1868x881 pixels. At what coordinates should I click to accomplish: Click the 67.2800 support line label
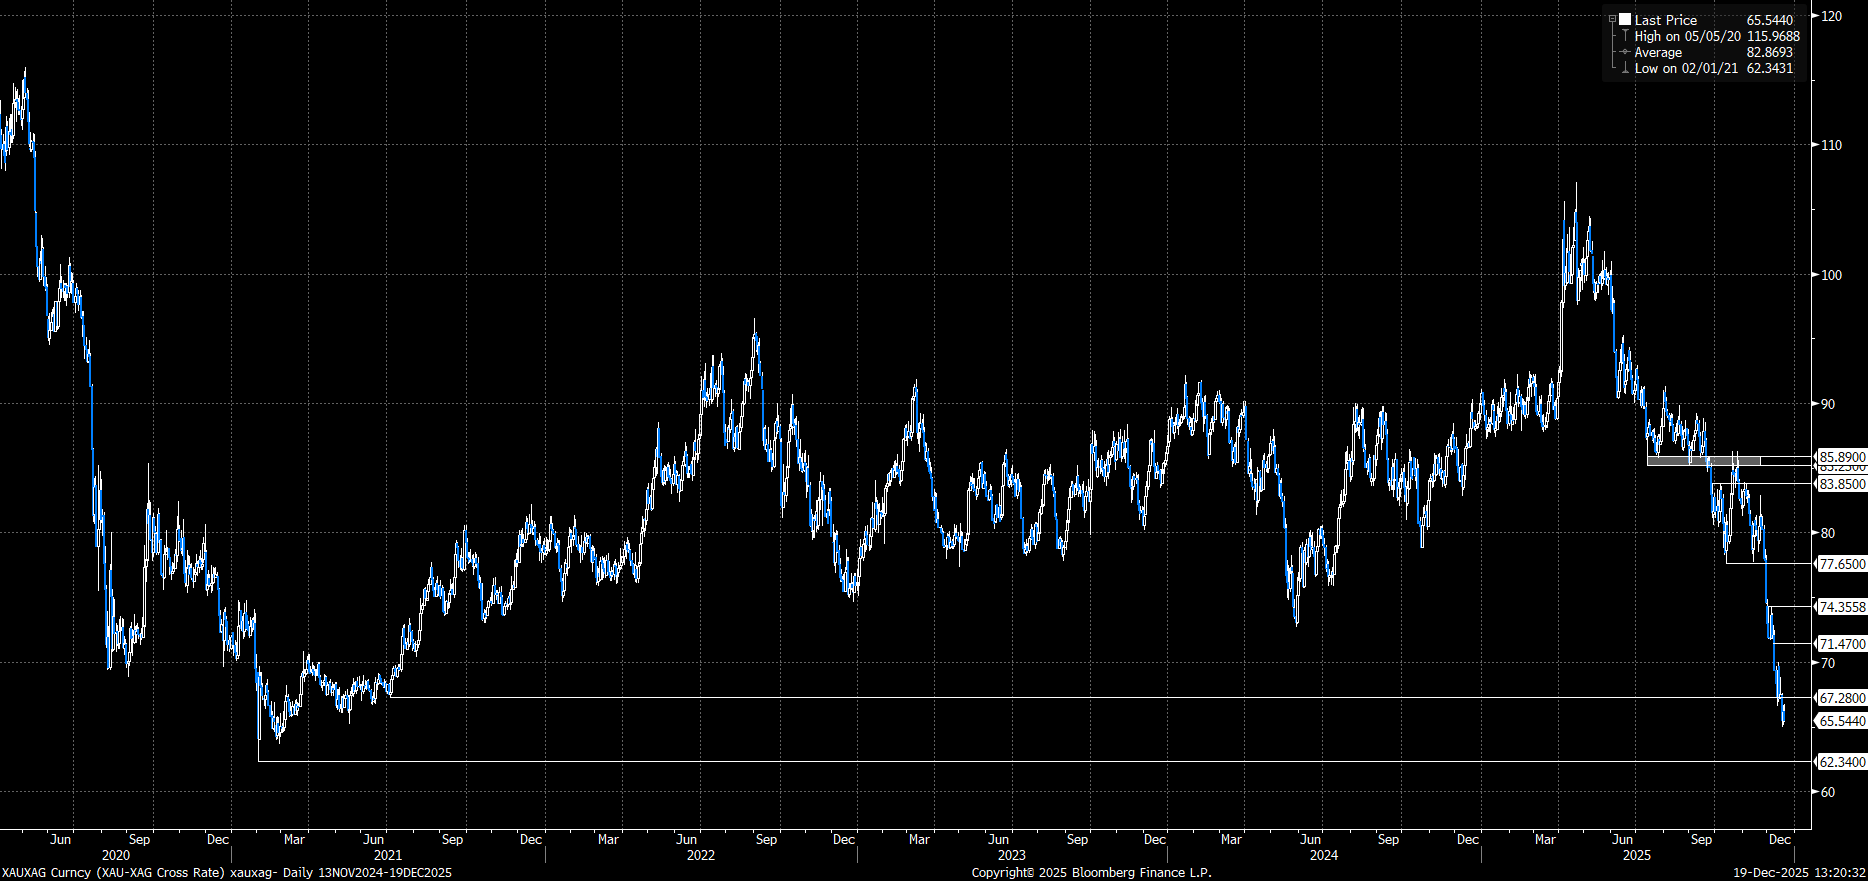click(1841, 698)
